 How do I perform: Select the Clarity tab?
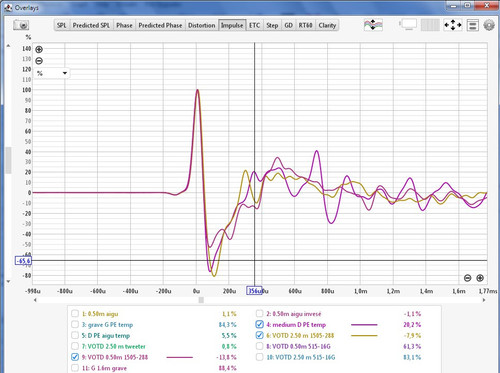pyautogui.click(x=327, y=25)
